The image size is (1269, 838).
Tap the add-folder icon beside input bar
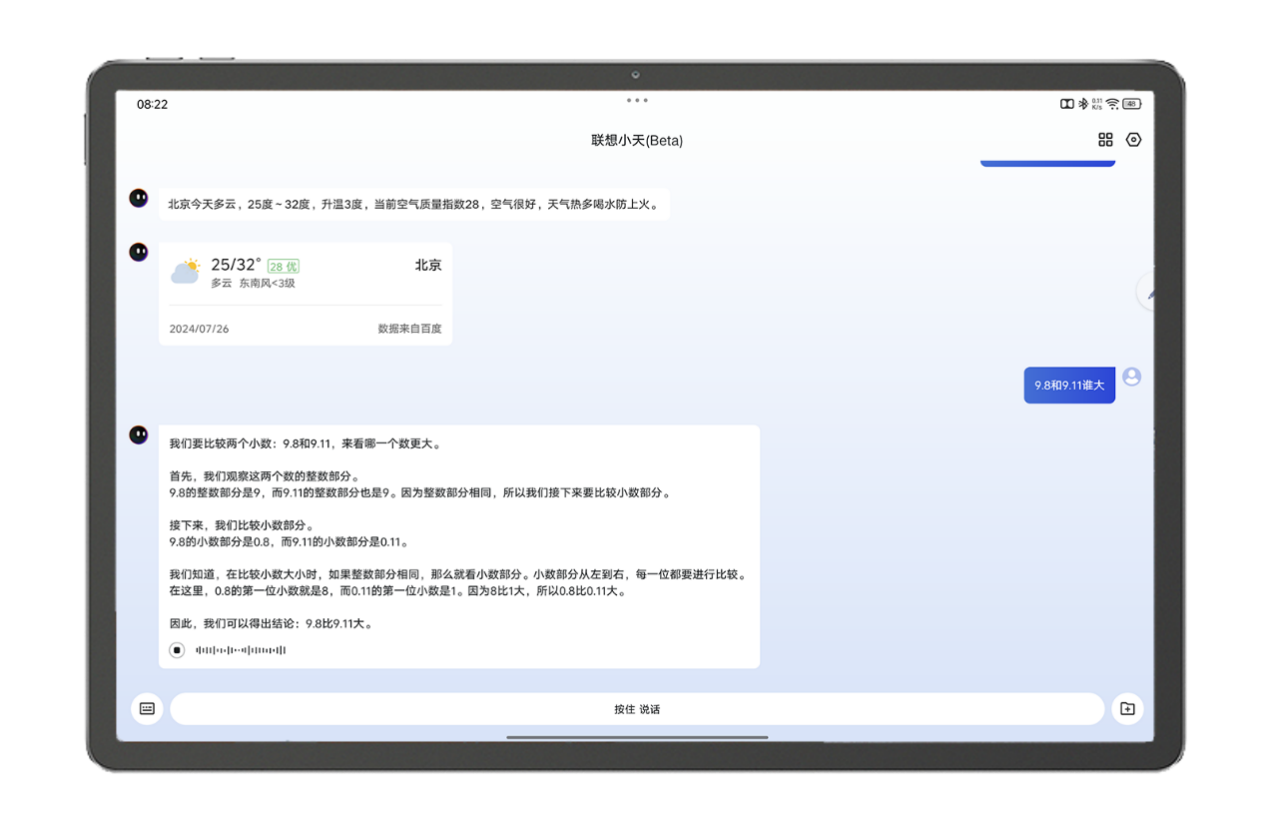tap(1127, 709)
